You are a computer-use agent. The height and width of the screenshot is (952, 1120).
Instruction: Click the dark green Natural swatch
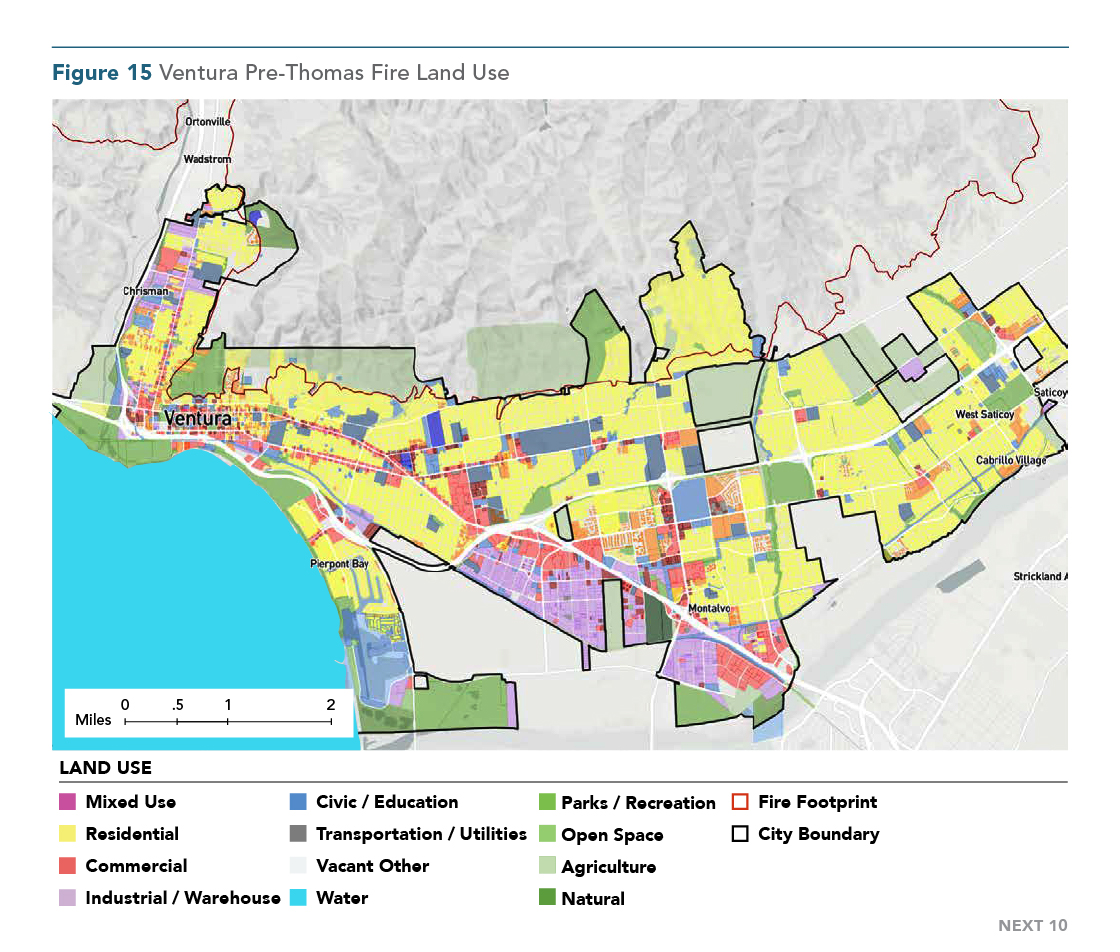click(x=546, y=899)
